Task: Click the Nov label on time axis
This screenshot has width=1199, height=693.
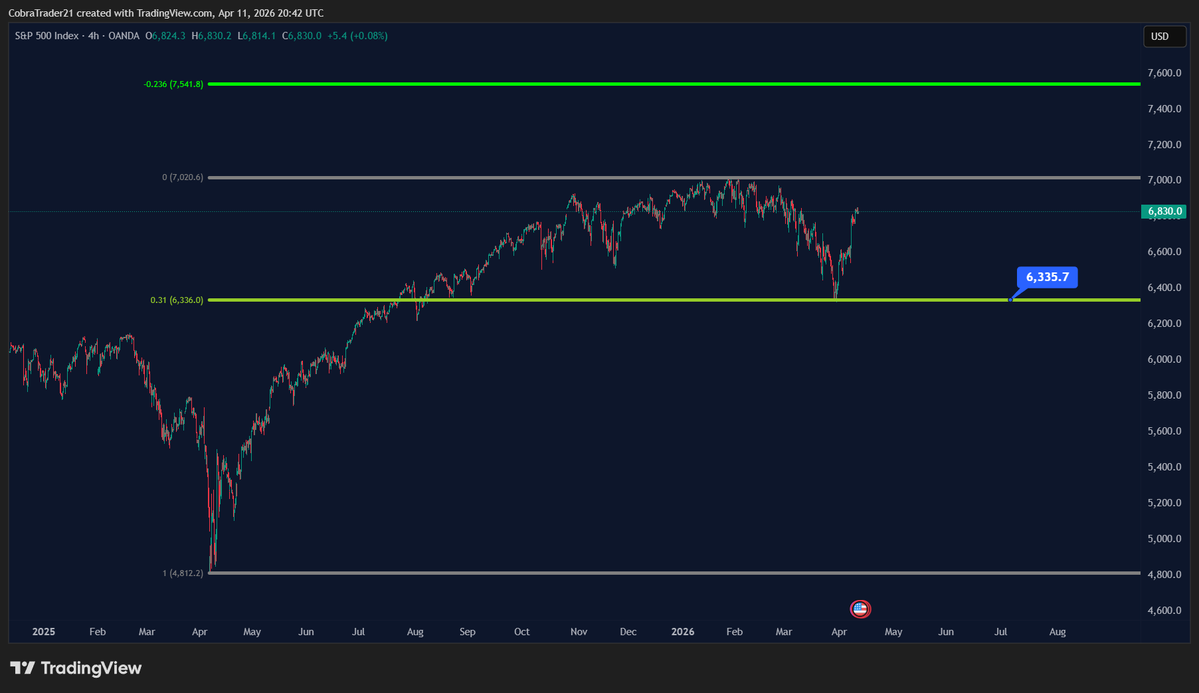Action: point(579,632)
